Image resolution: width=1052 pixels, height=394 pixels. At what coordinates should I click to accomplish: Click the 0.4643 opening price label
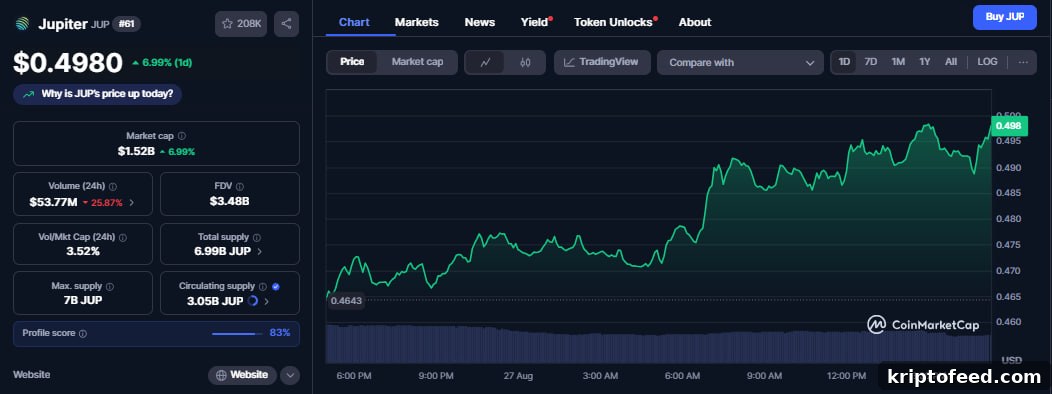[347, 301]
